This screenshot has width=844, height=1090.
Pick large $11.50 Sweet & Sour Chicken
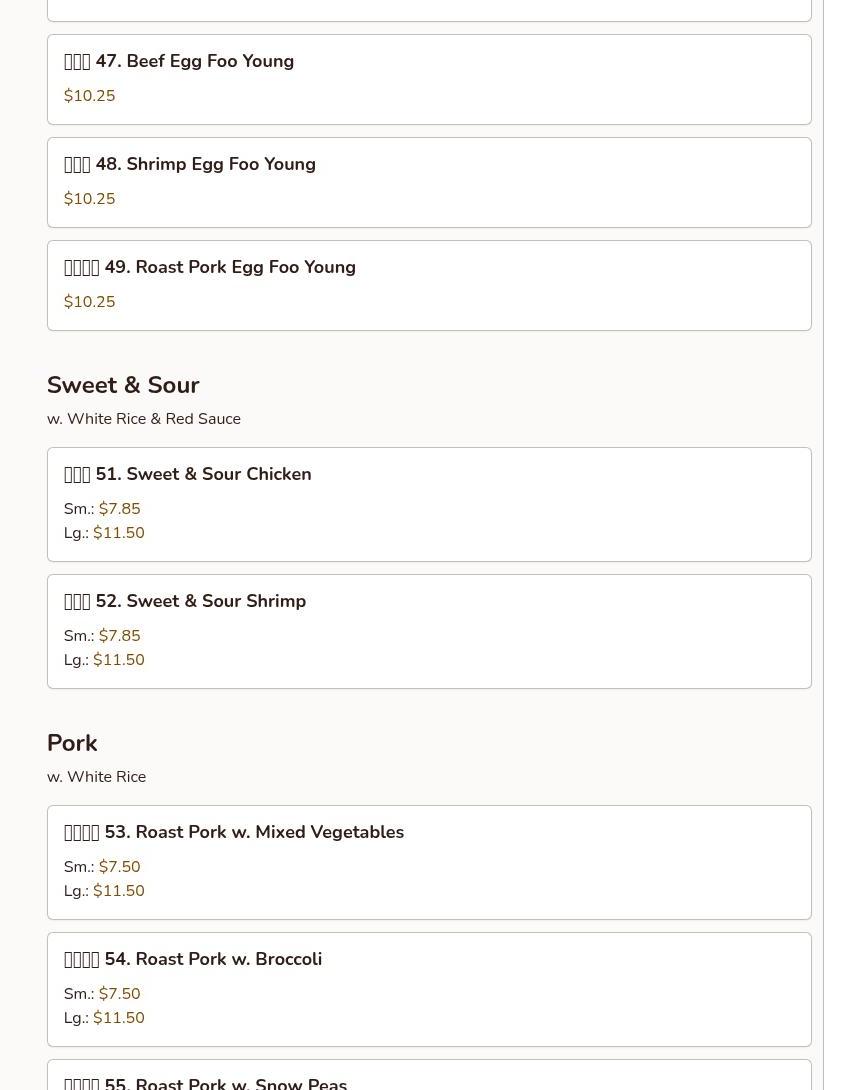click(118, 533)
